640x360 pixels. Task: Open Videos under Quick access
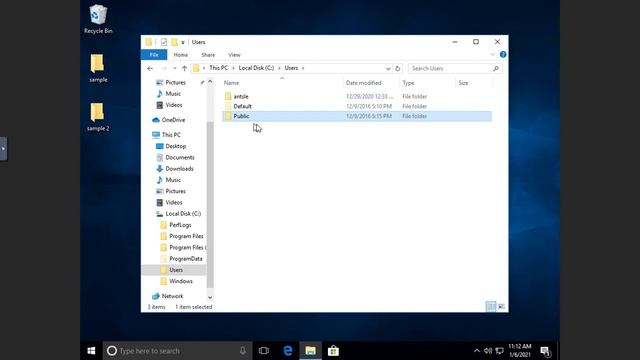pyautogui.click(x=173, y=105)
